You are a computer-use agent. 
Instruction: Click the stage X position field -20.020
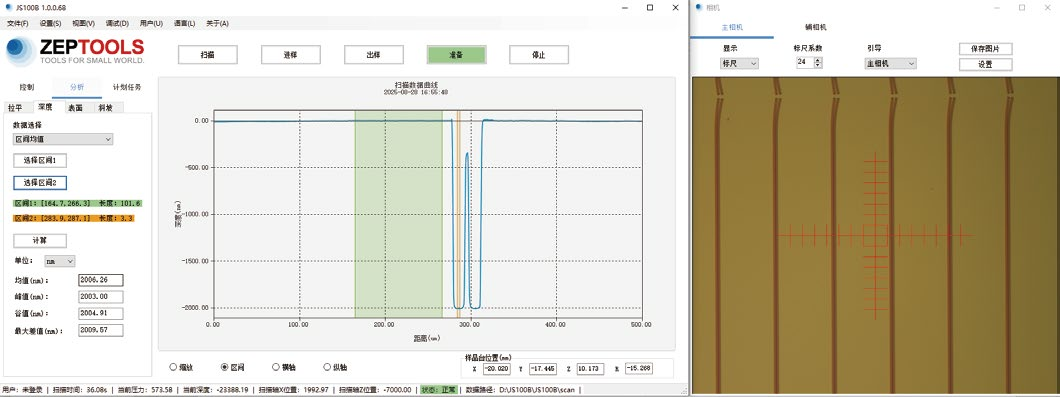(496, 369)
